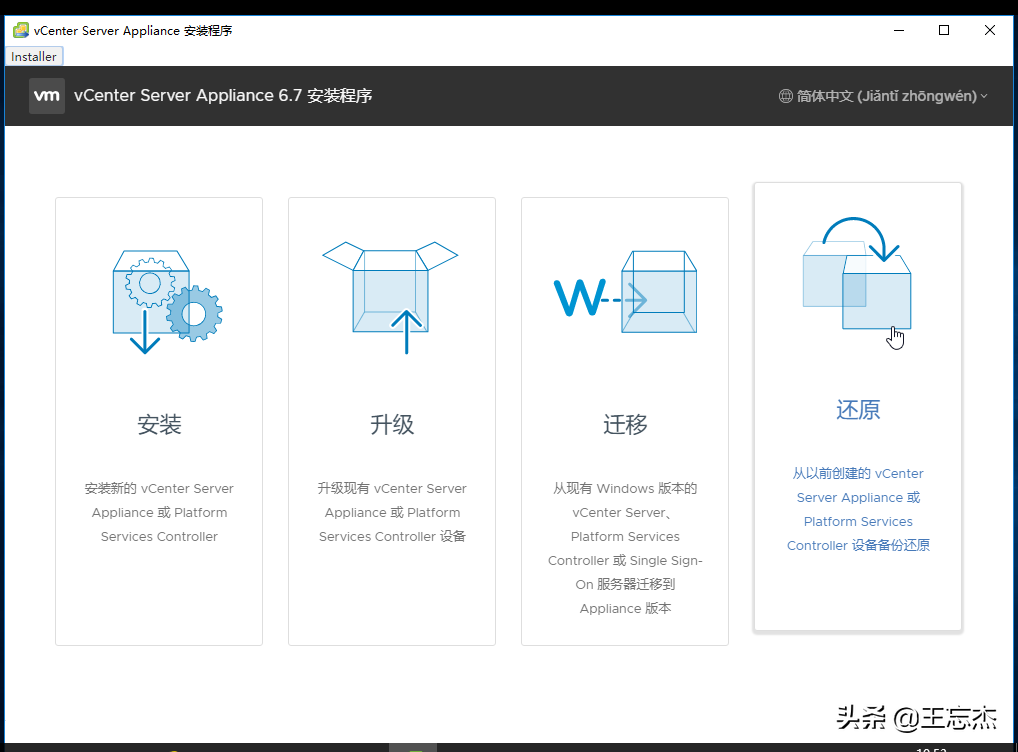Click the Restore boxes icon
Viewport: 1018px width, 752px height.
pos(857,273)
